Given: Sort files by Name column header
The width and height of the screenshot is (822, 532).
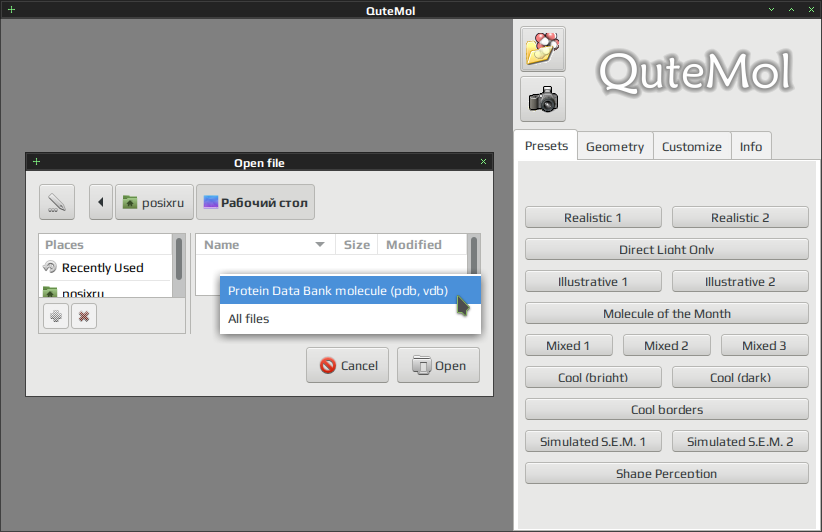Looking at the screenshot, I should 265,245.
